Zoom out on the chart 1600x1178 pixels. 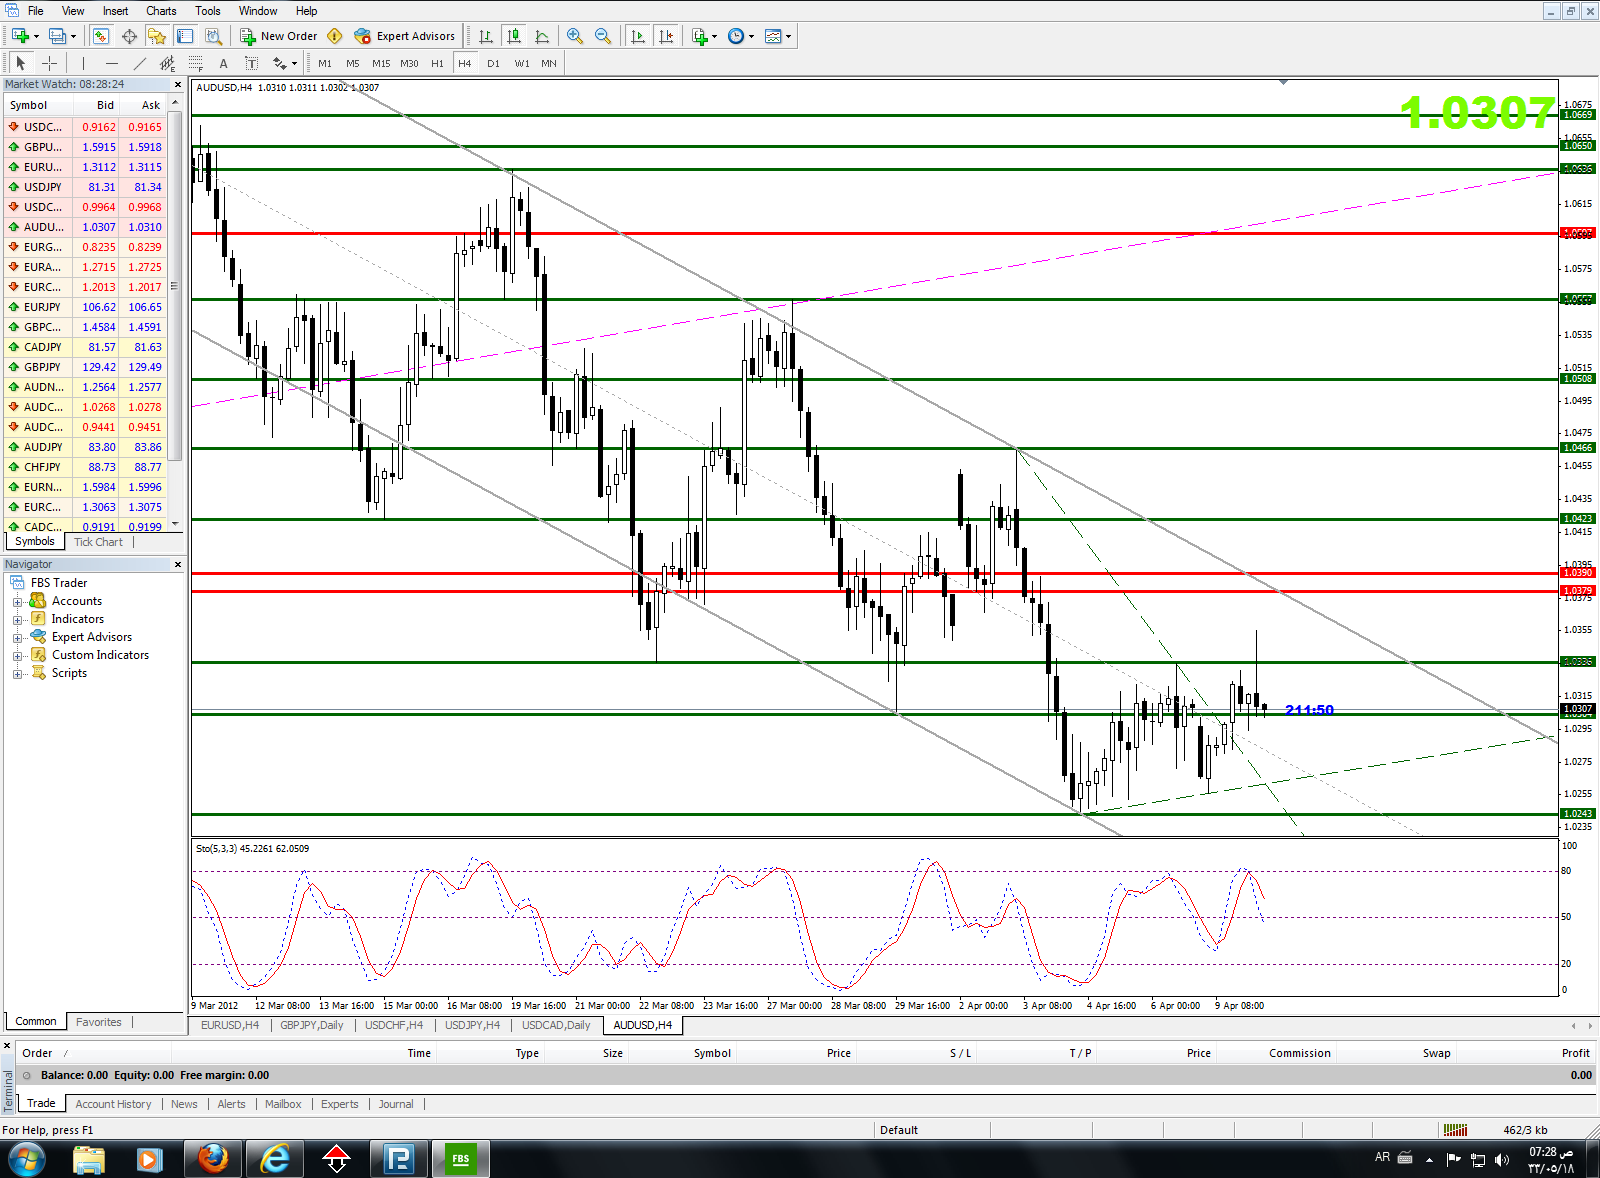[x=603, y=36]
